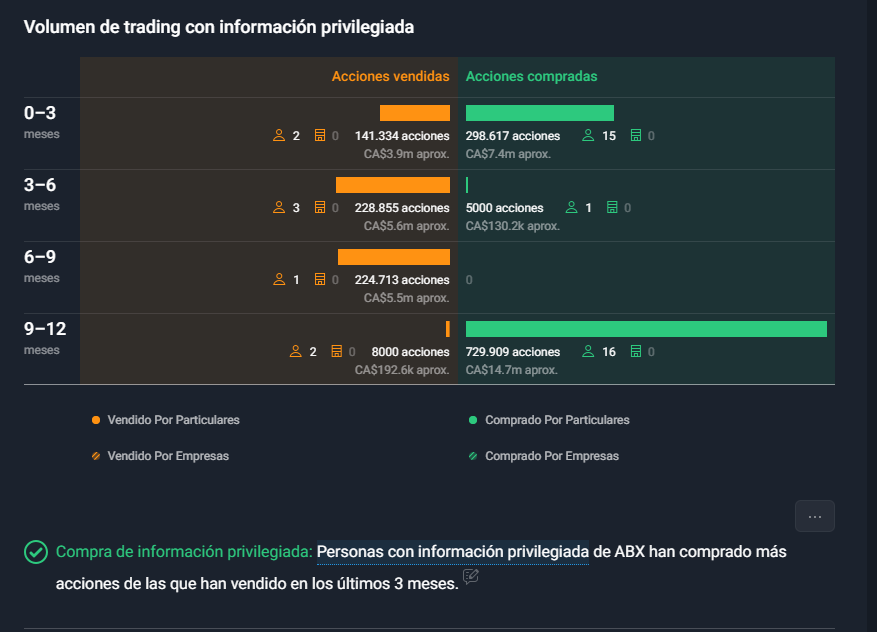The image size is (877, 632).
Task: Click the edit note icon after '3 meses.'
Action: 471,576
